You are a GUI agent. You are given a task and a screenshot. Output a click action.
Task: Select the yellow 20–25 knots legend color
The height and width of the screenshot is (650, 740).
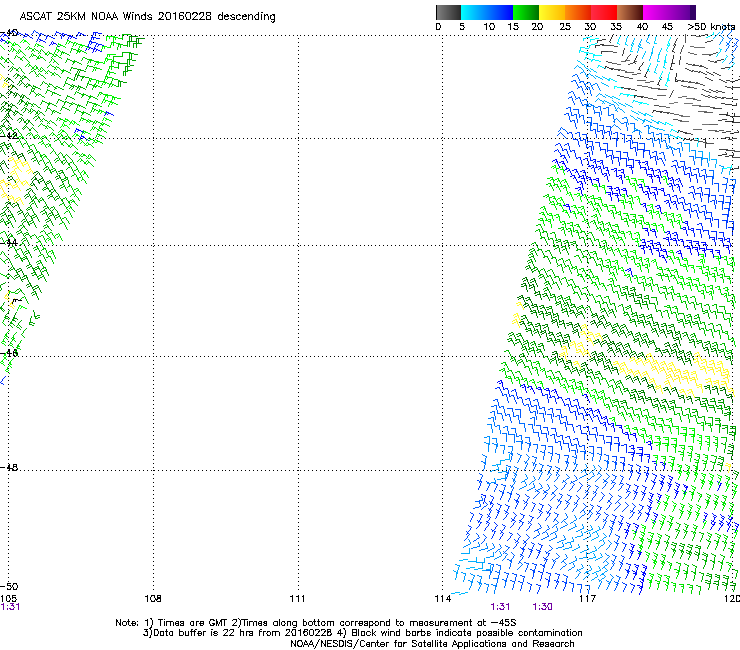(552, 12)
